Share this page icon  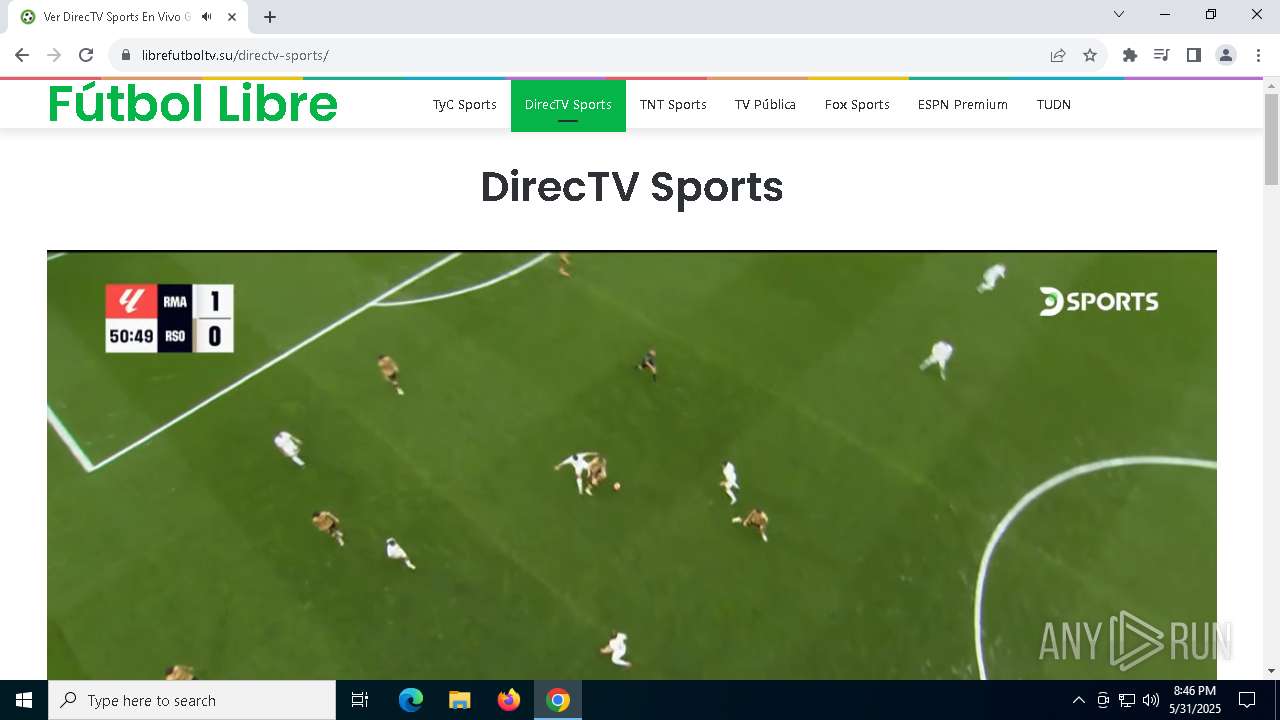[x=1058, y=55]
